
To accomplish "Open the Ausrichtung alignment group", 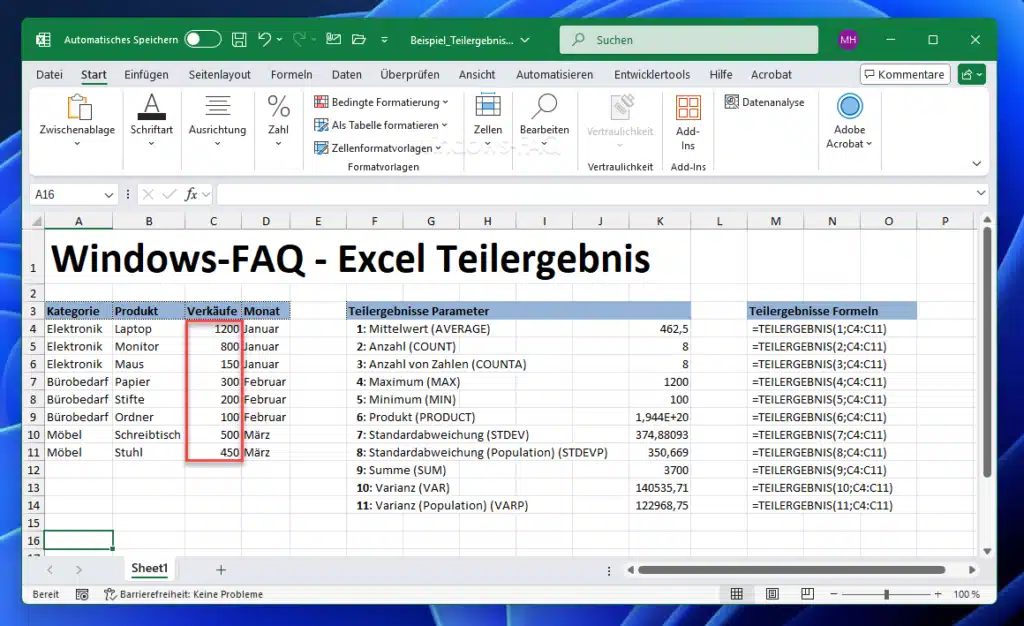I will click(217, 118).
